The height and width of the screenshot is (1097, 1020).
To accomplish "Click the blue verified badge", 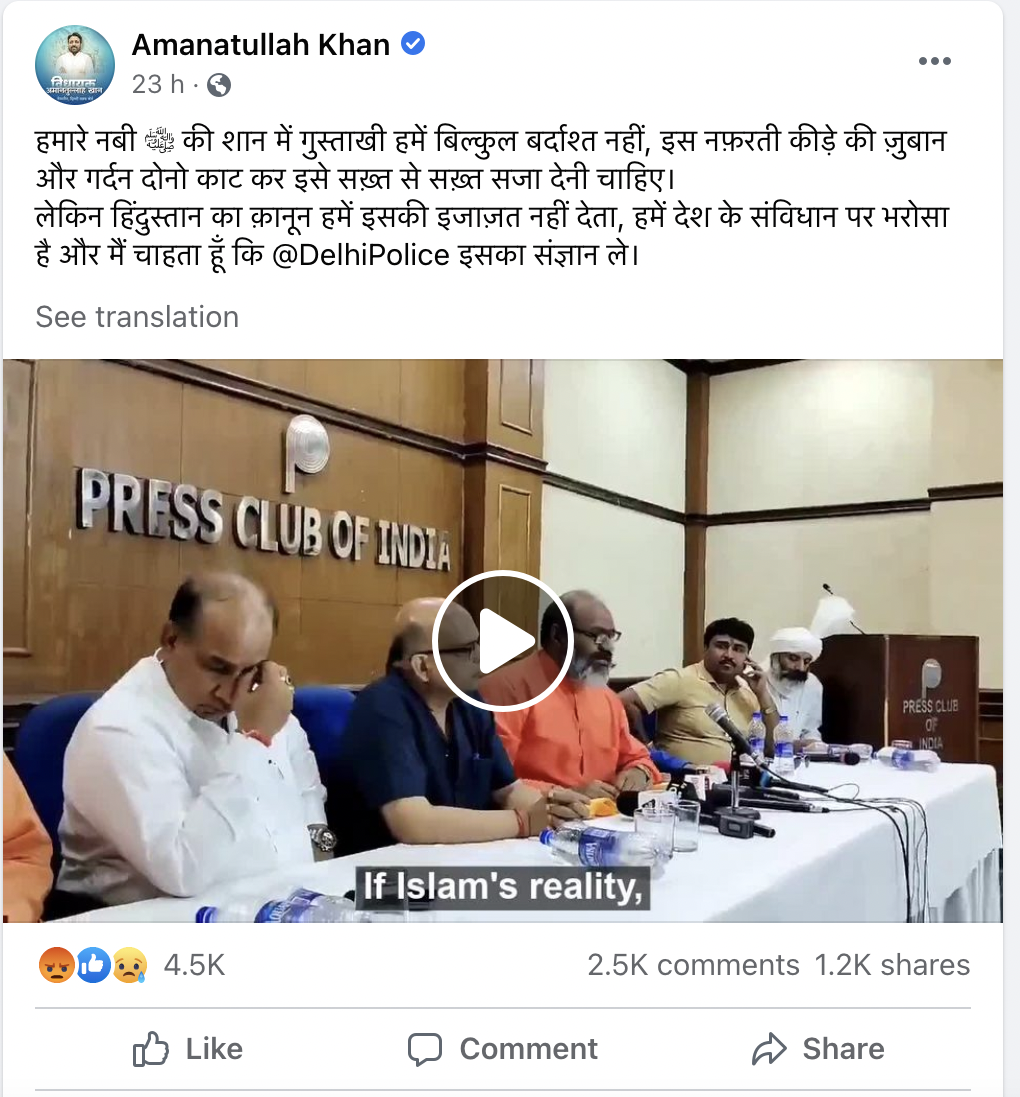I will 413,43.
